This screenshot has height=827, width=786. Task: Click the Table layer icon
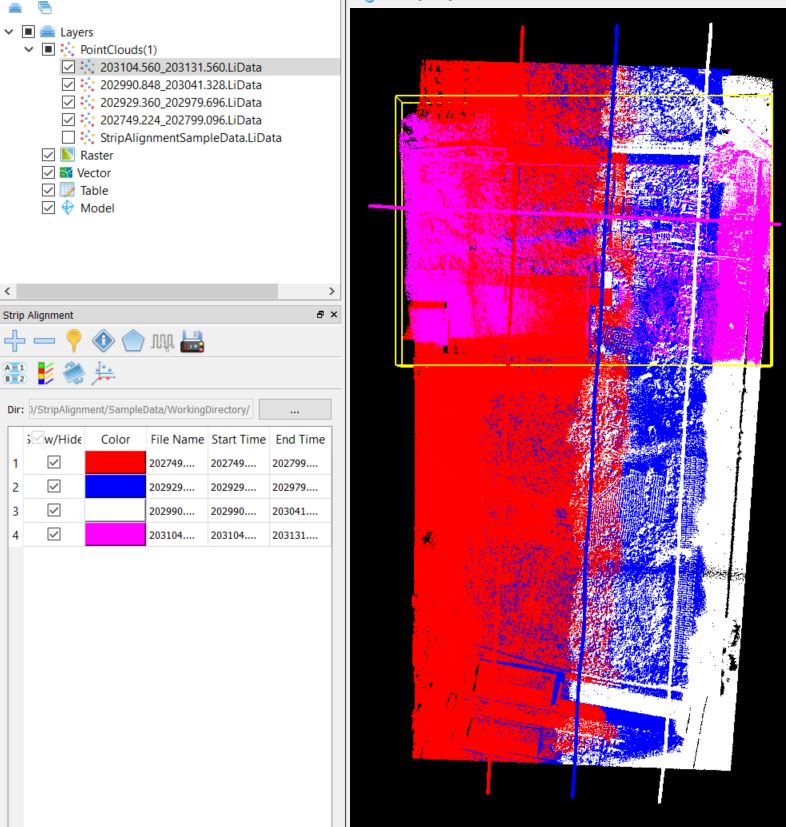(x=68, y=190)
